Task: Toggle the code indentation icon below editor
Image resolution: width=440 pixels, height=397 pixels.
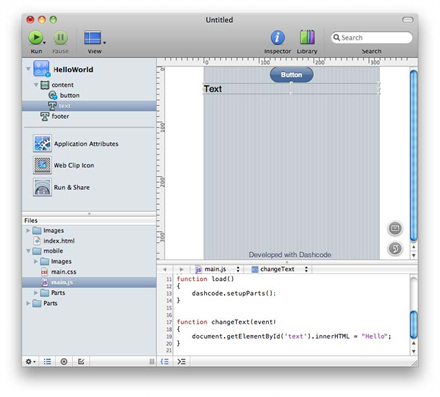Action: click(x=165, y=361)
